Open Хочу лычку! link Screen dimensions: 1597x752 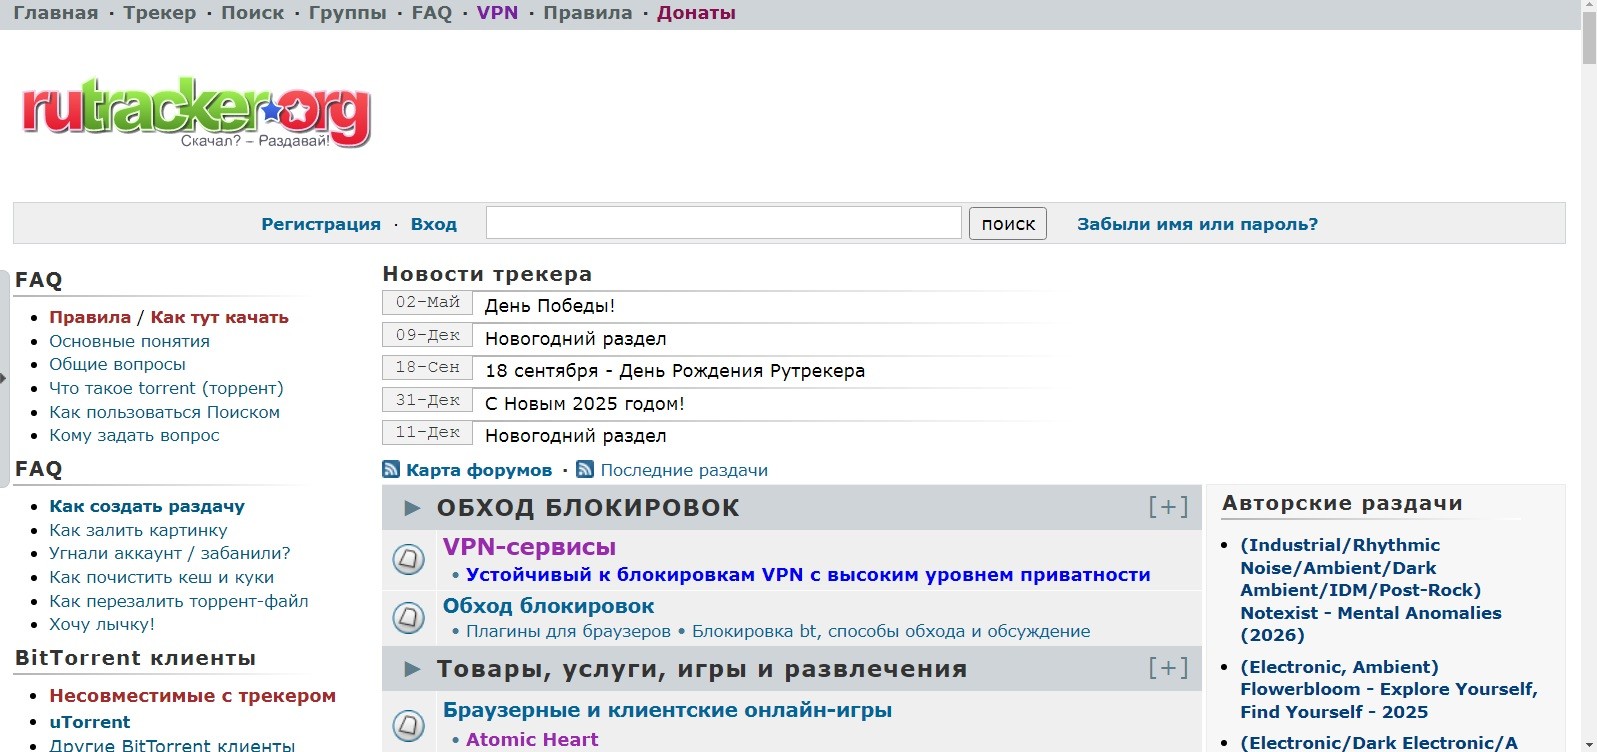pos(102,624)
